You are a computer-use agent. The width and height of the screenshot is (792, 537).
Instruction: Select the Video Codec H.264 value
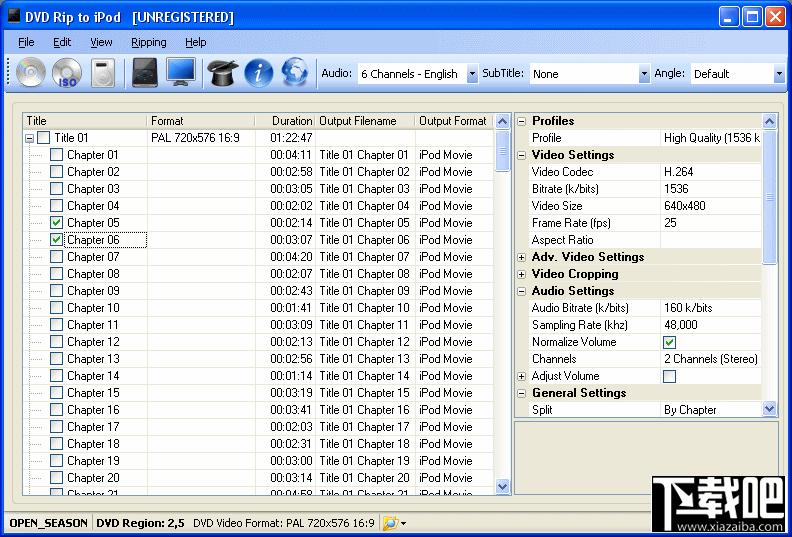pyautogui.click(x=711, y=172)
